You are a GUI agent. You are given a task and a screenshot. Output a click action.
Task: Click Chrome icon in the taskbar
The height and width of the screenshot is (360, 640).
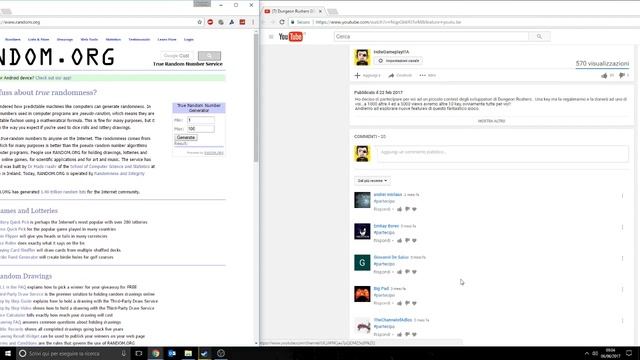(x=156, y=353)
